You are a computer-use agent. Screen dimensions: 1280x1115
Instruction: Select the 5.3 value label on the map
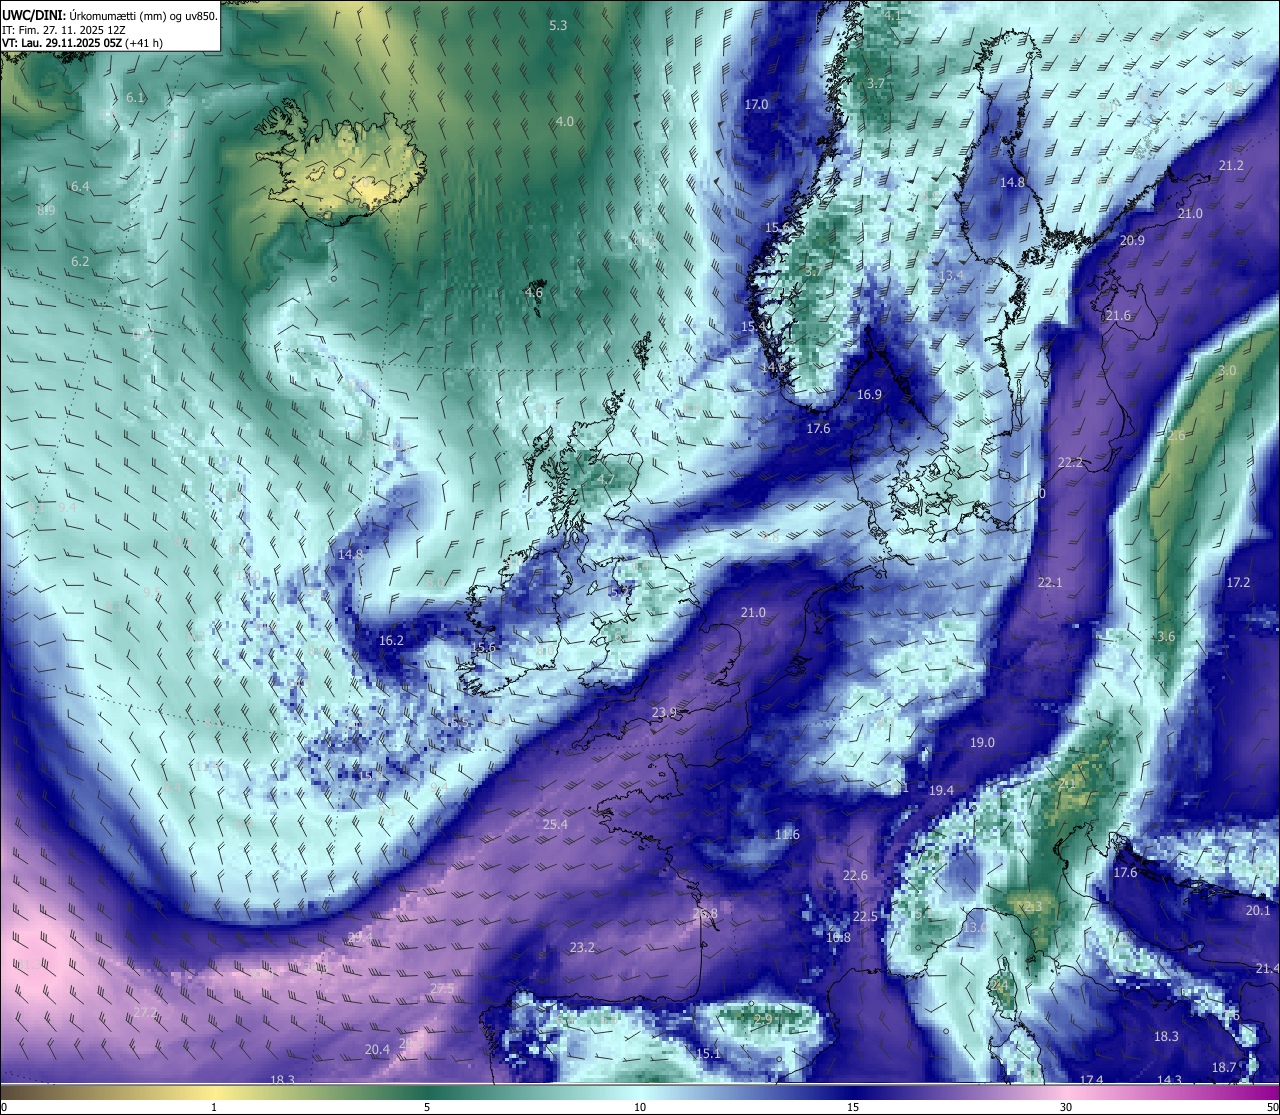558,26
